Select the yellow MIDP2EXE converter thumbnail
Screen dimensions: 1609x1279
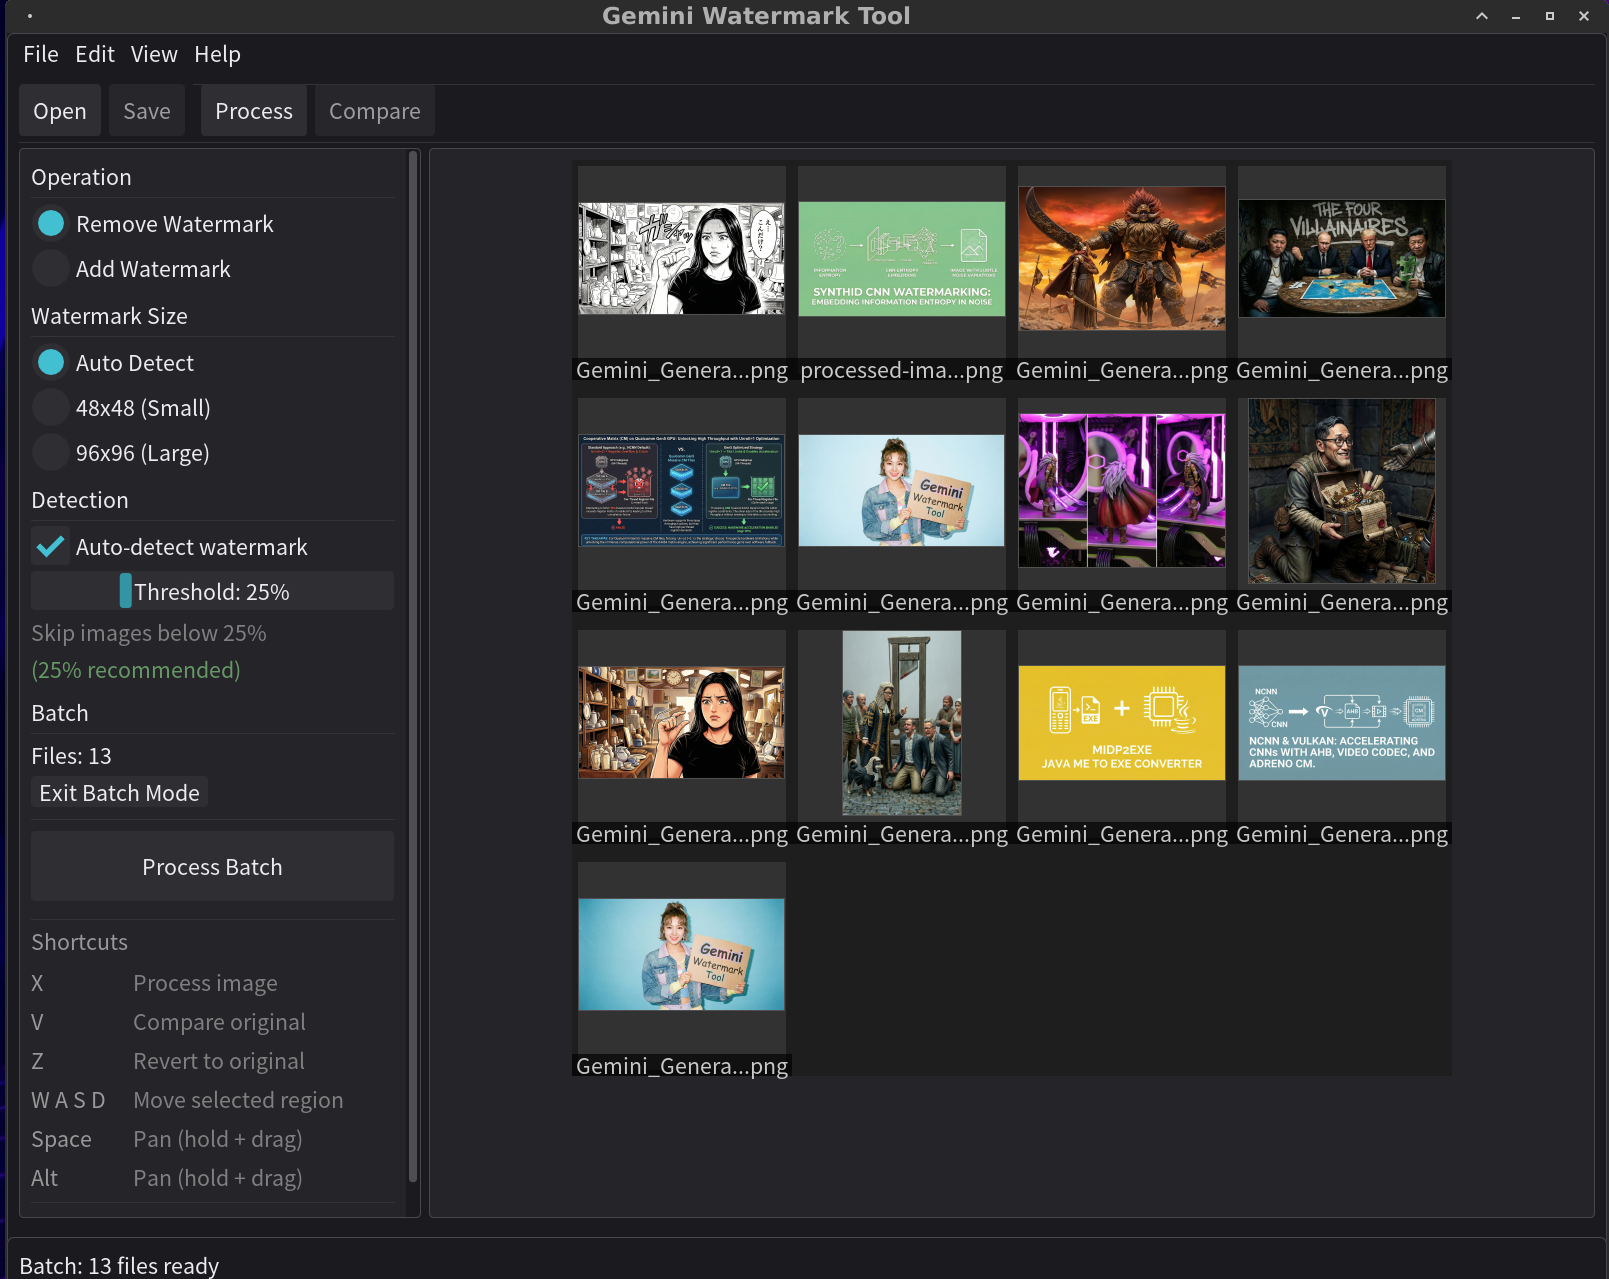pos(1121,722)
